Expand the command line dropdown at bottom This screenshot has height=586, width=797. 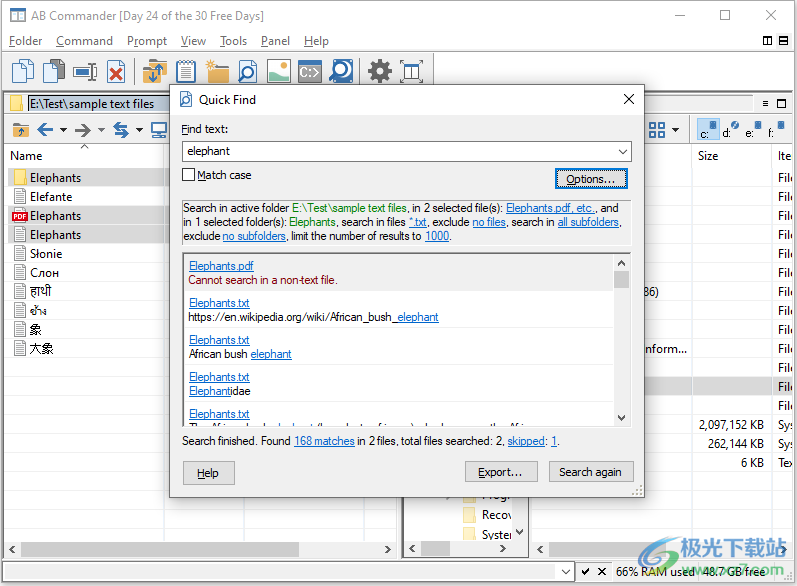(x=566, y=572)
